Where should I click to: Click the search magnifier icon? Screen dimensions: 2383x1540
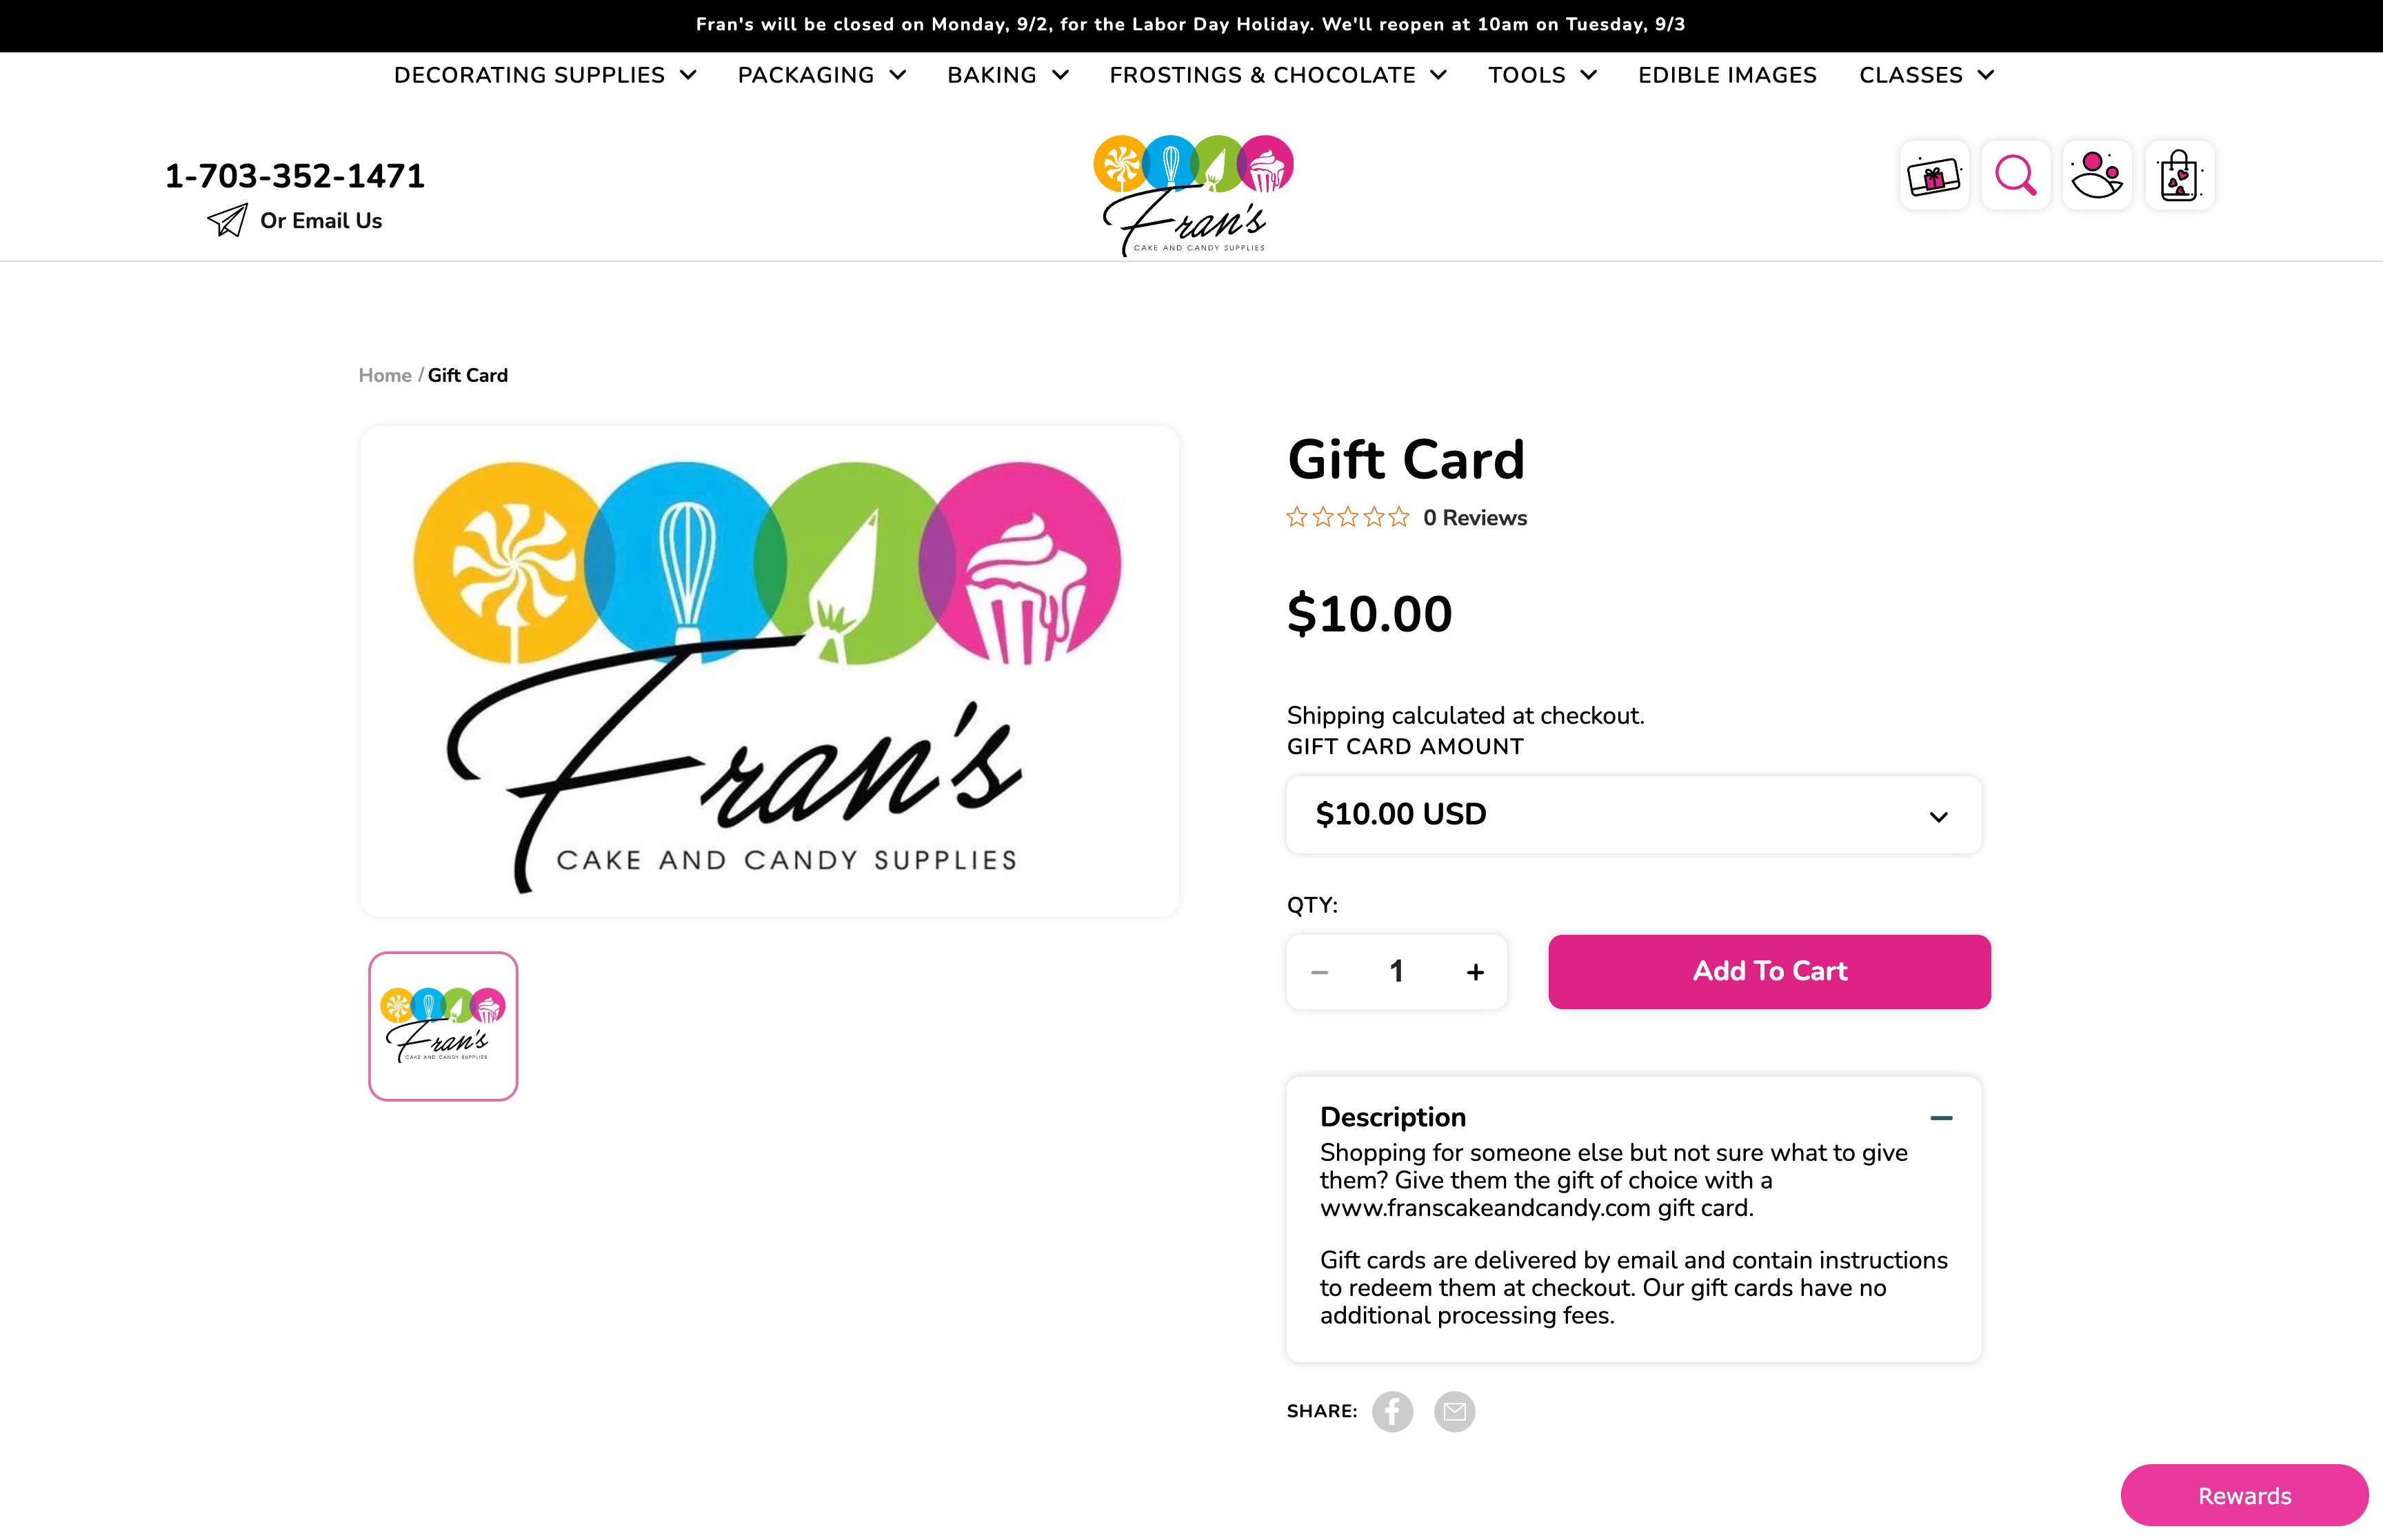tap(2016, 175)
